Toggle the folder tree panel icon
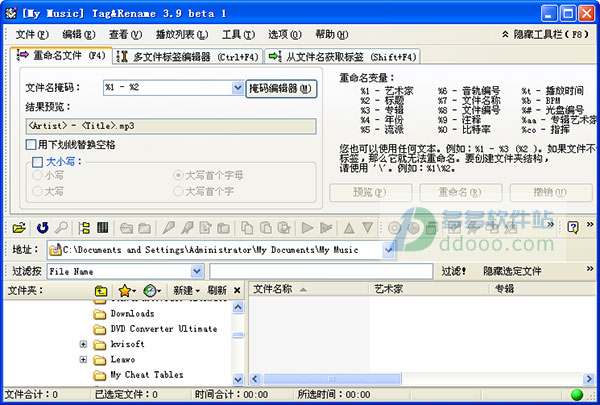Viewport: 600px width, 405px height. [x=84, y=228]
